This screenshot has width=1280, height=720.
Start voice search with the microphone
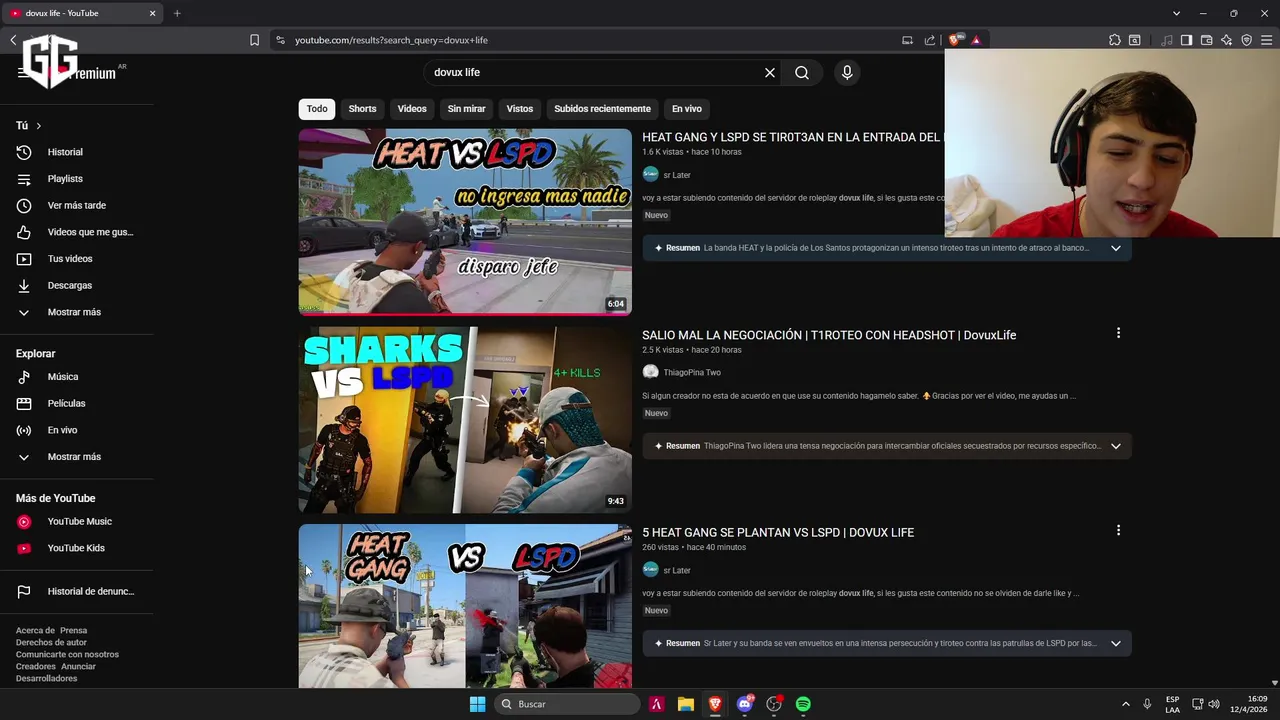(847, 72)
